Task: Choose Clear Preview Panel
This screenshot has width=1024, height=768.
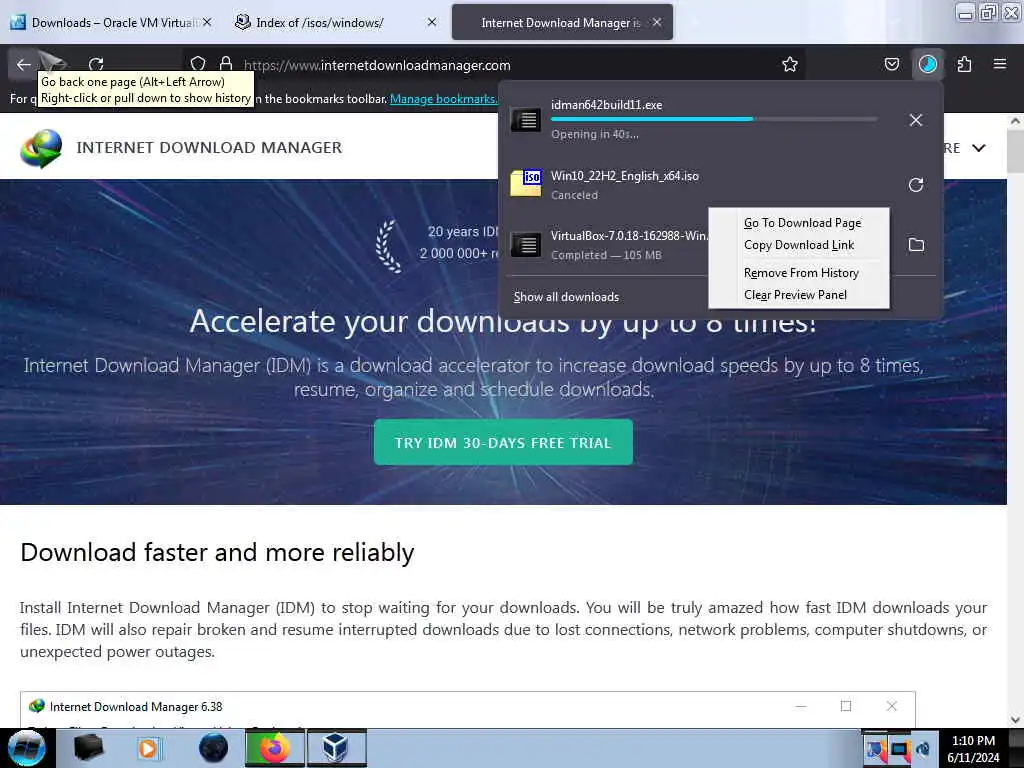Action: [795, 295]
